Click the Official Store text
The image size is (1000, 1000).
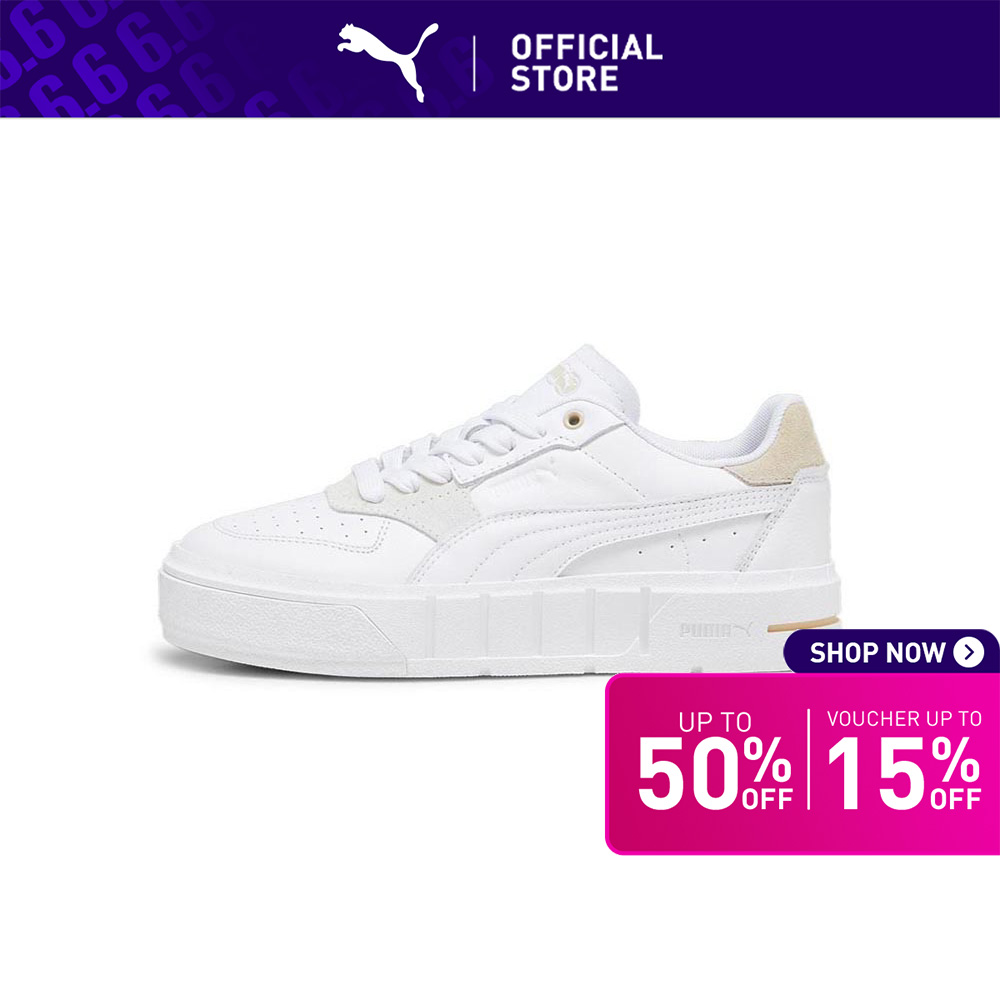(587, 63)
